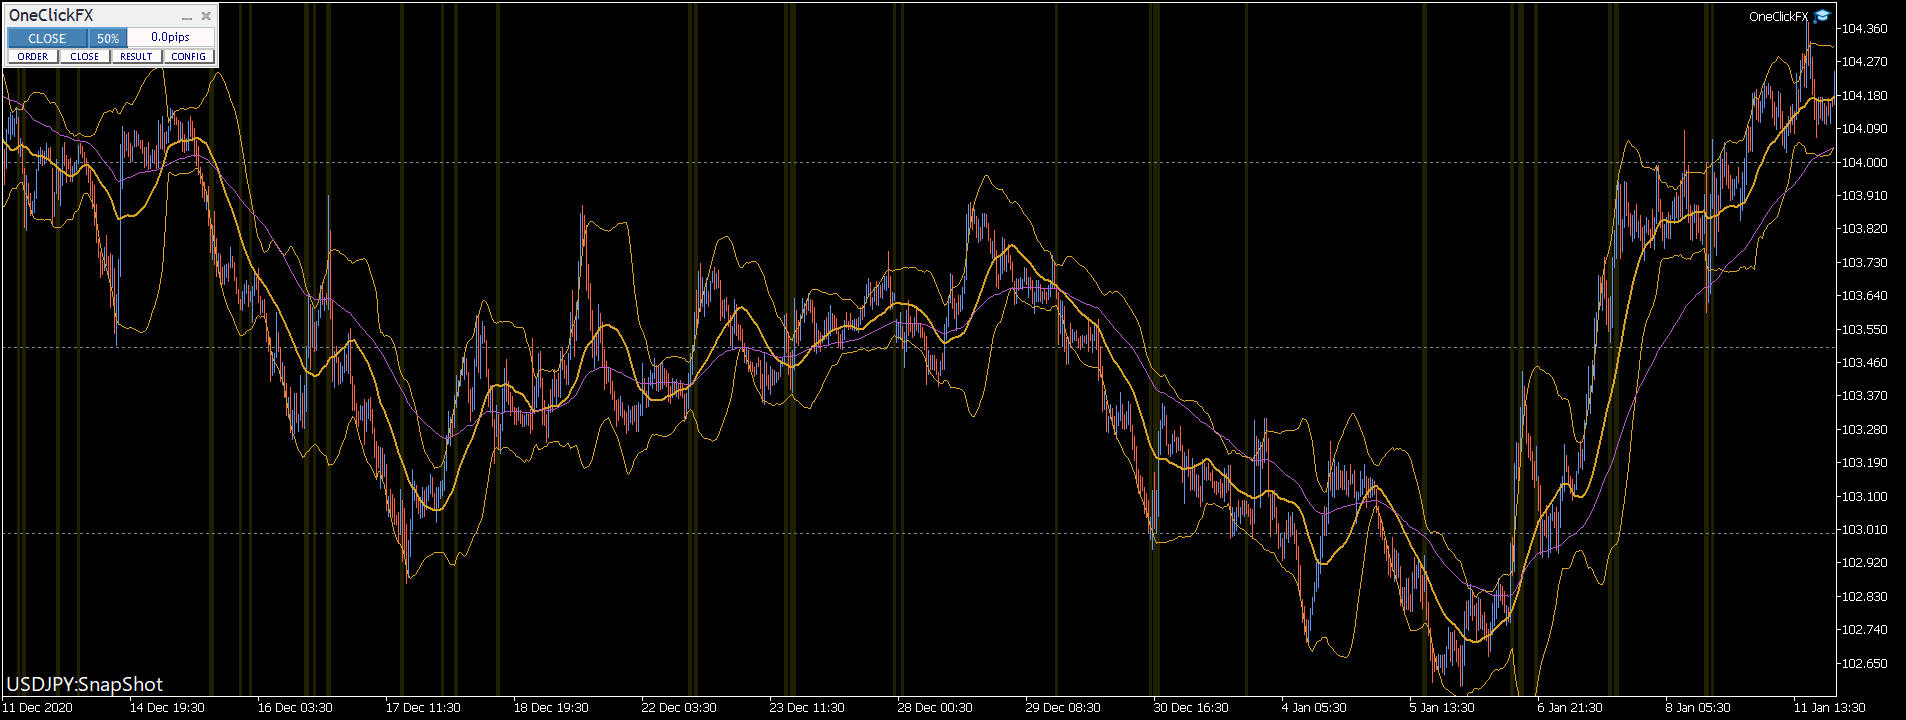Image resolution: width=1906 pixels, height=720 pixels.
Task: Click the 103.730 price label
Action: (1865, 262)
